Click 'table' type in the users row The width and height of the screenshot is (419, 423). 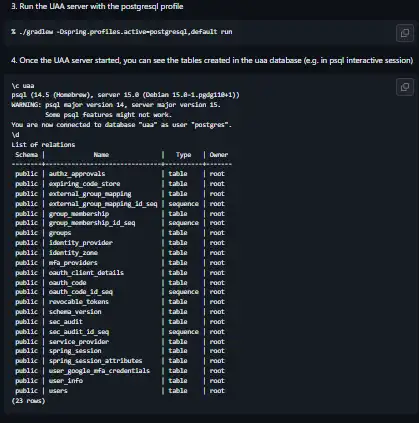coord(178,391)
